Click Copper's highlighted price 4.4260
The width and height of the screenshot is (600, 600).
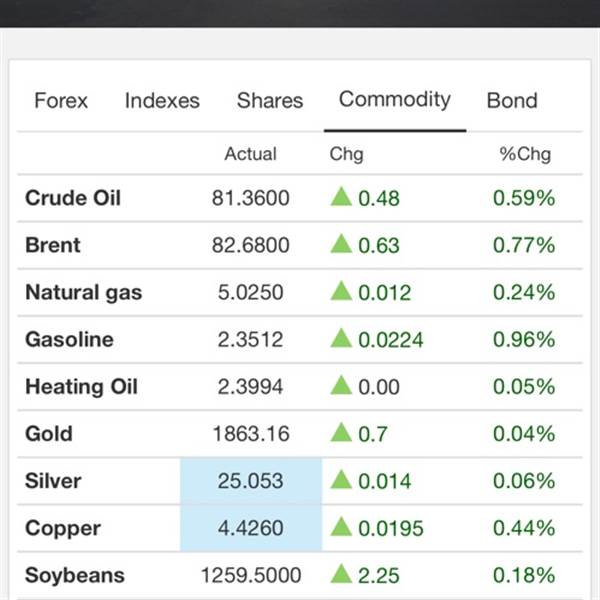pos(251,528)
